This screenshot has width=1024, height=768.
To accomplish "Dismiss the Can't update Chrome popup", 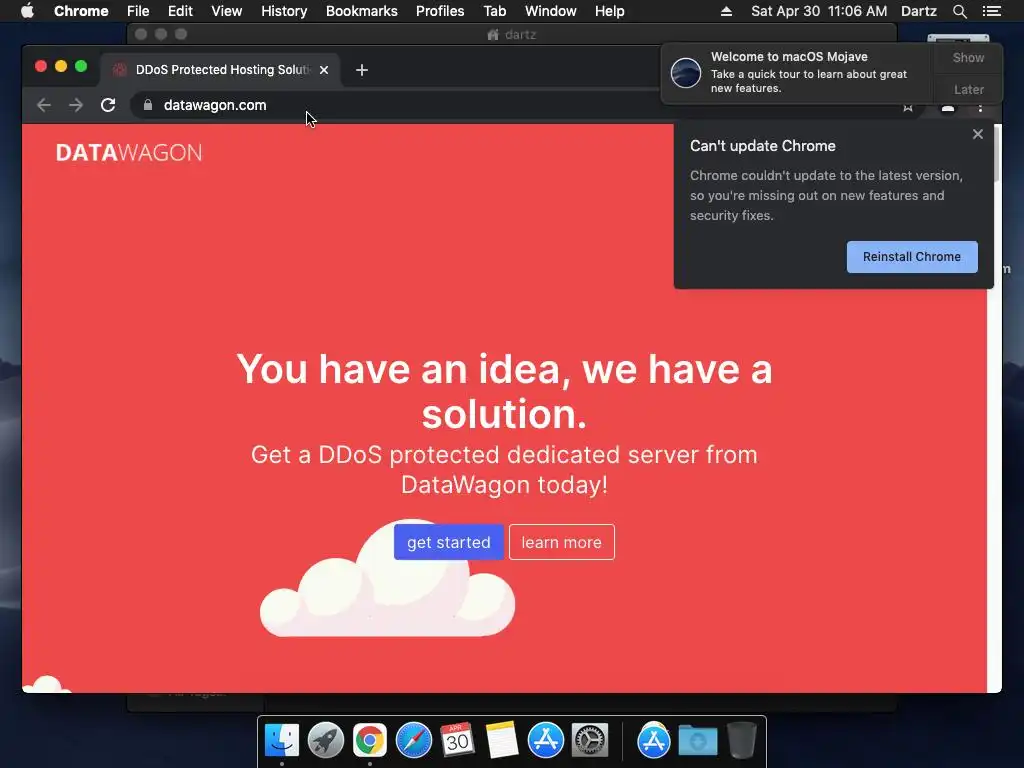I will [x=978, y=134].
